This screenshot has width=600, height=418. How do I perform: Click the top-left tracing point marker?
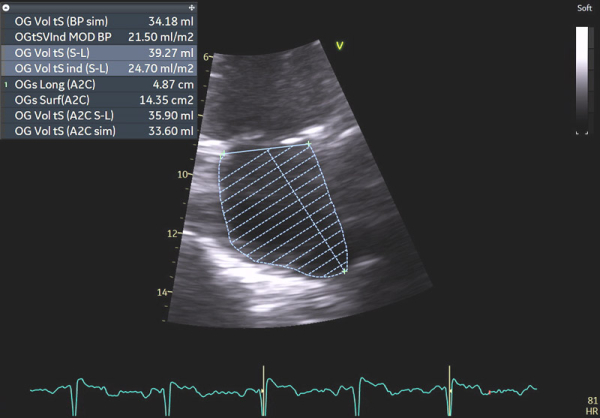(221, 152)
